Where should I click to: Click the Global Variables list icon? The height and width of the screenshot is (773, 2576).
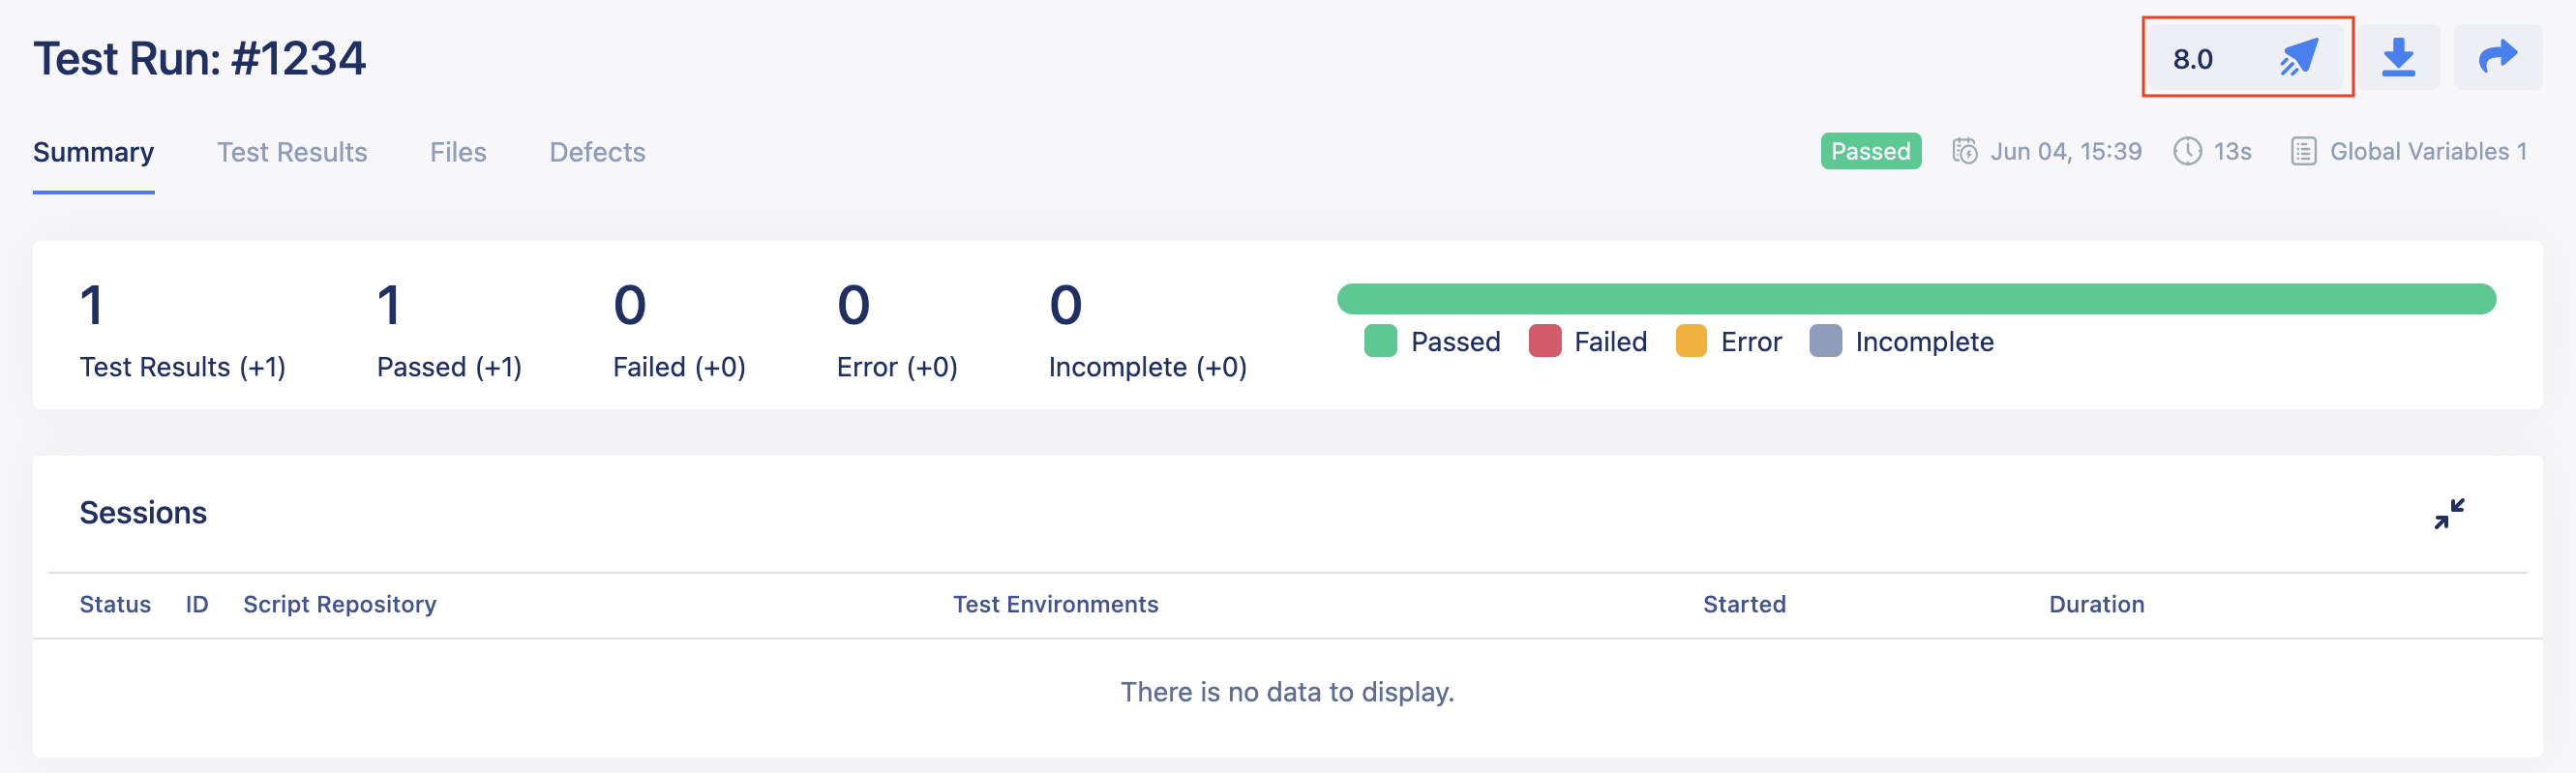click(2303, 151)
